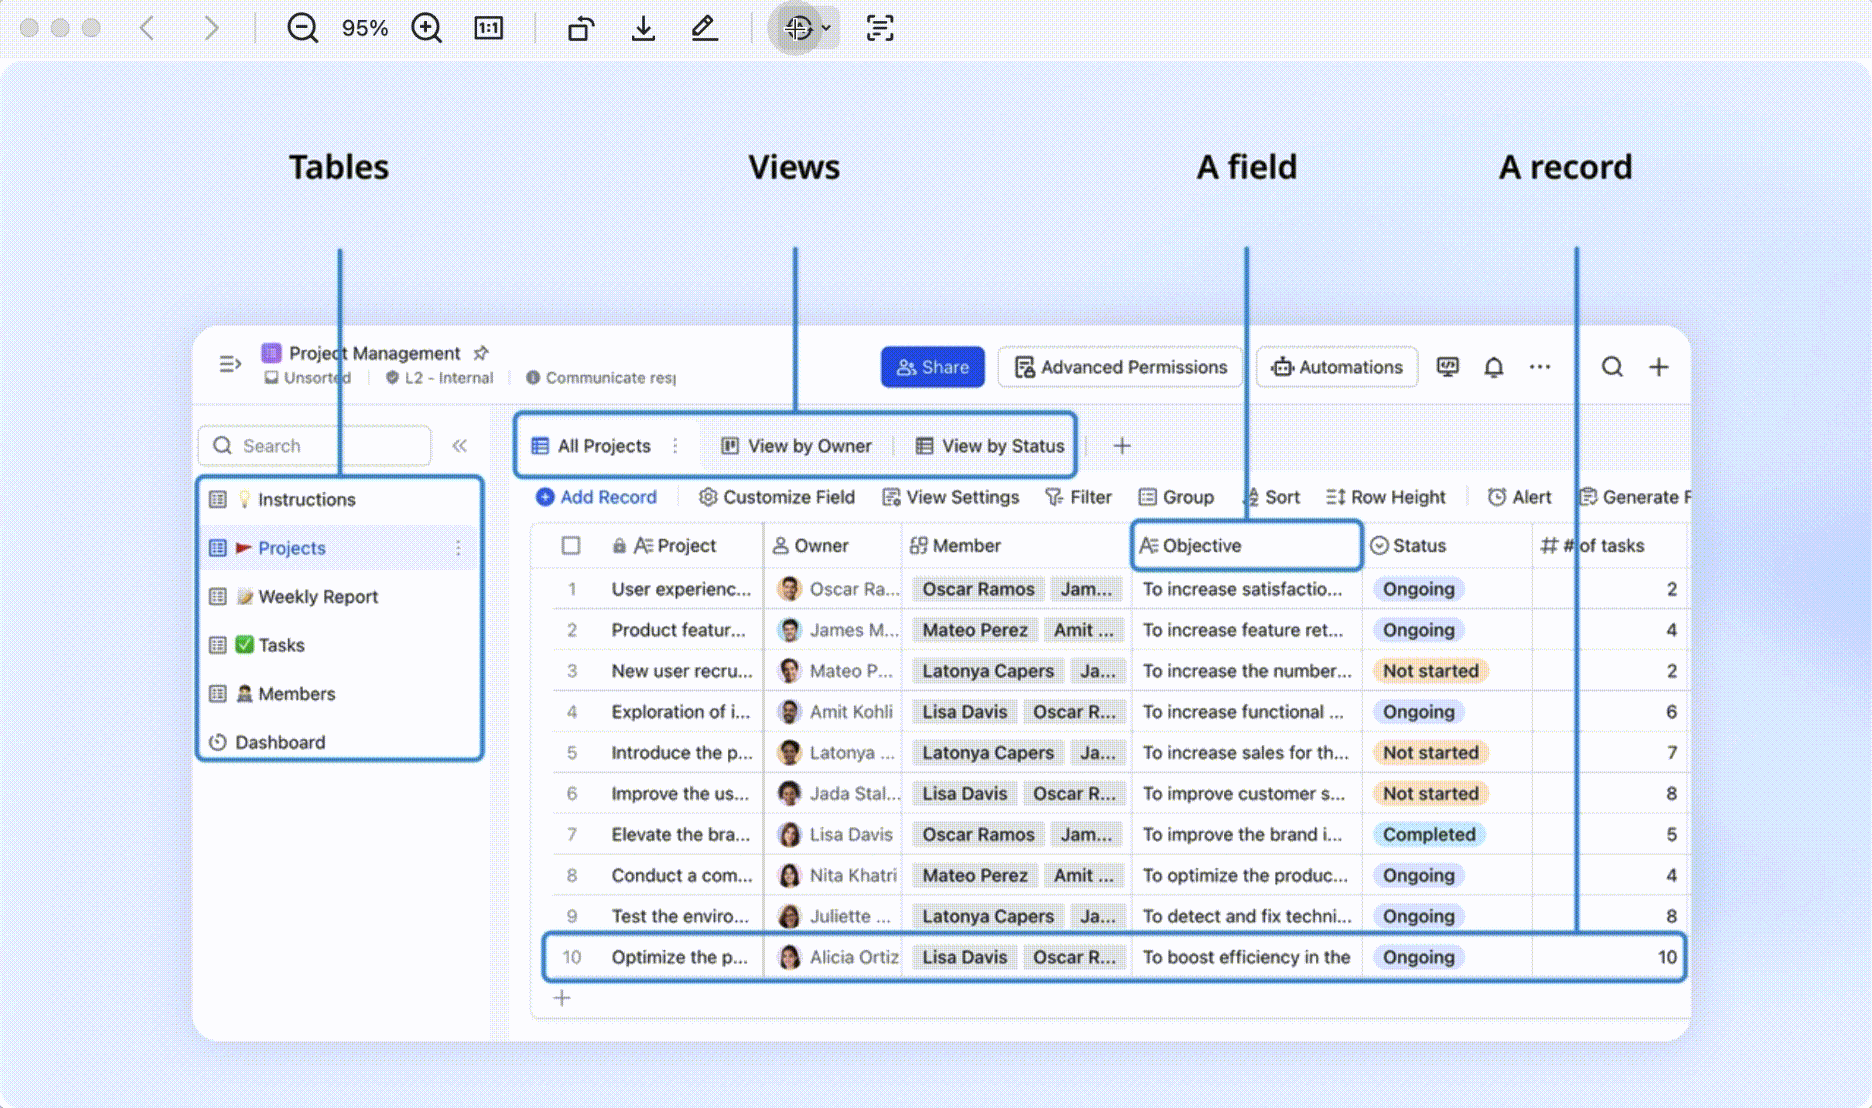
Task: Click the rotate image icon
Action: click(x=581, y=28)
